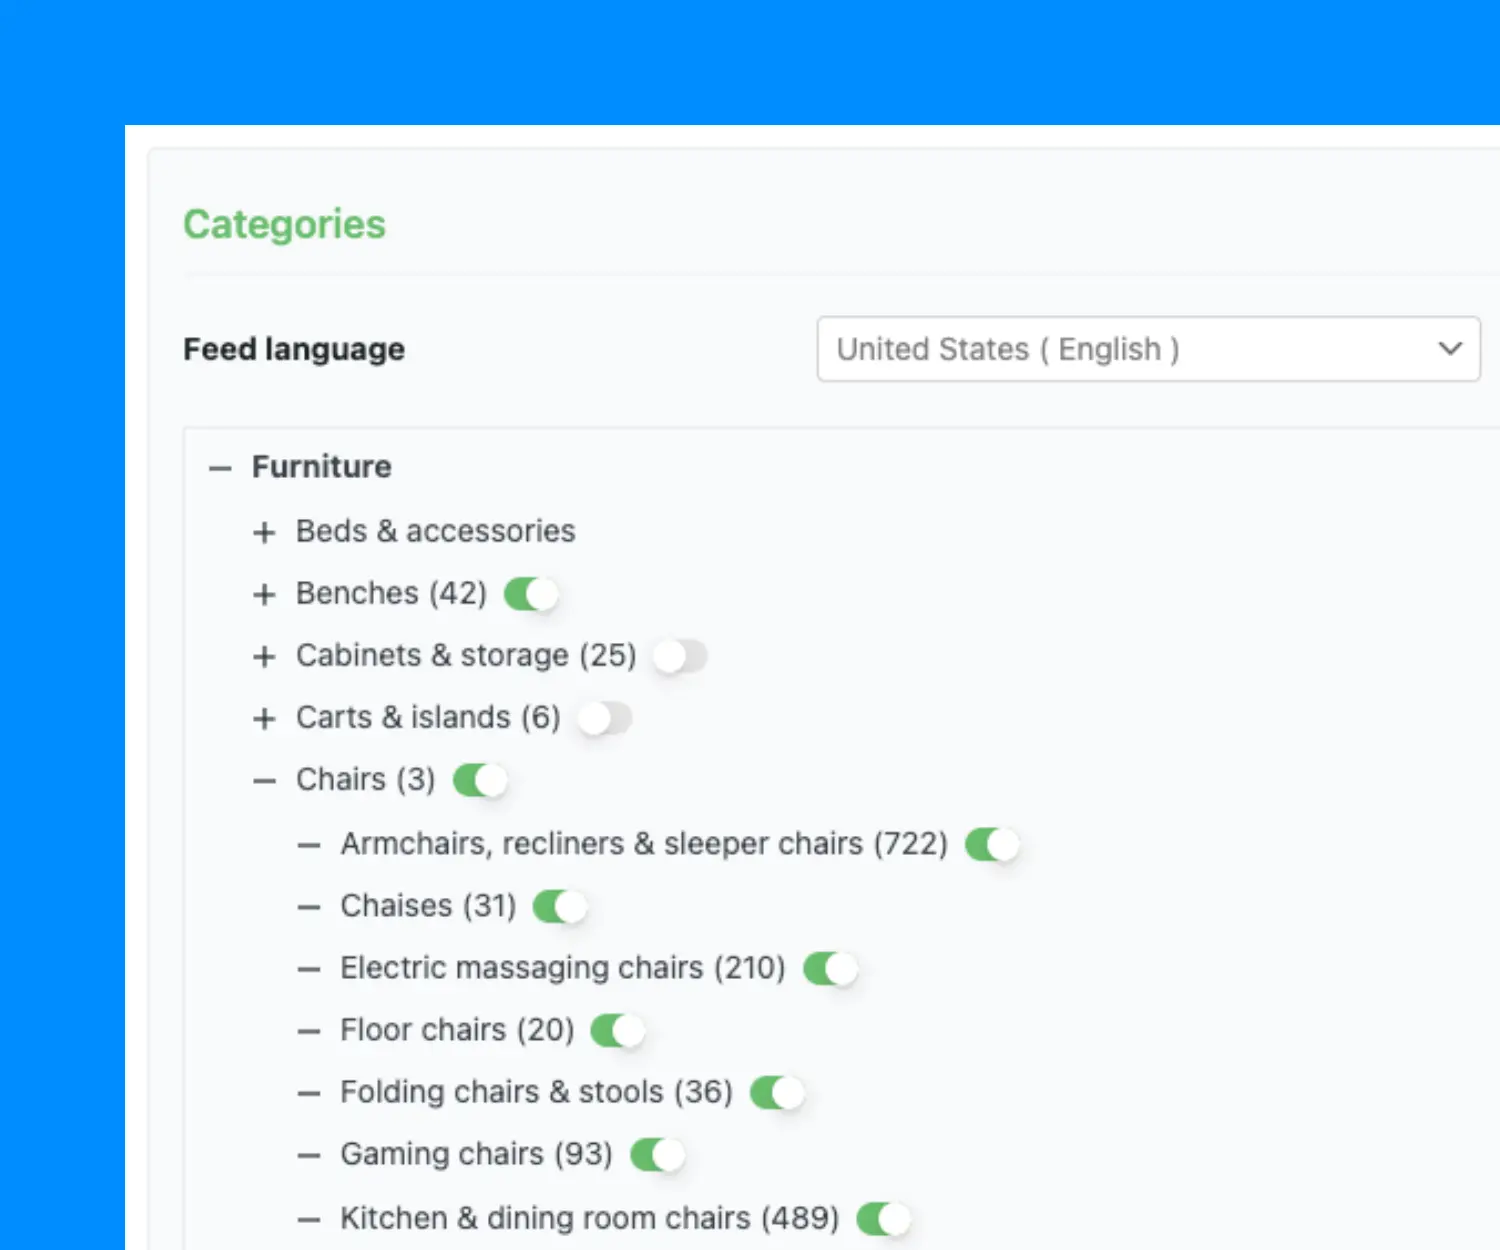The height and width of the screenshot is (1250, 1500).
Task: Open the Feed language dropdown
Action: click(x=1148, y=349)
